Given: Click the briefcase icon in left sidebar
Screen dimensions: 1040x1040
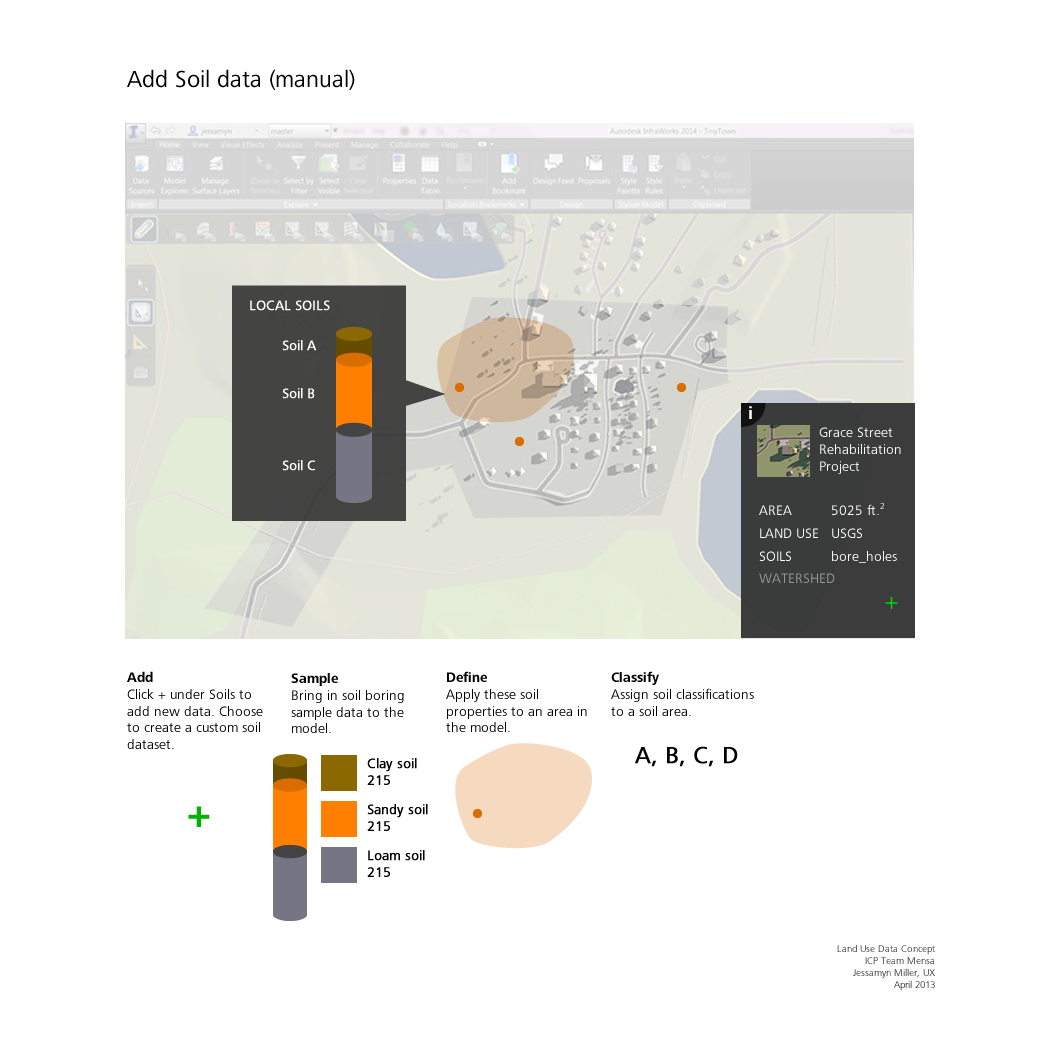Looking at the screenshot, I should [x=141, y=372].
